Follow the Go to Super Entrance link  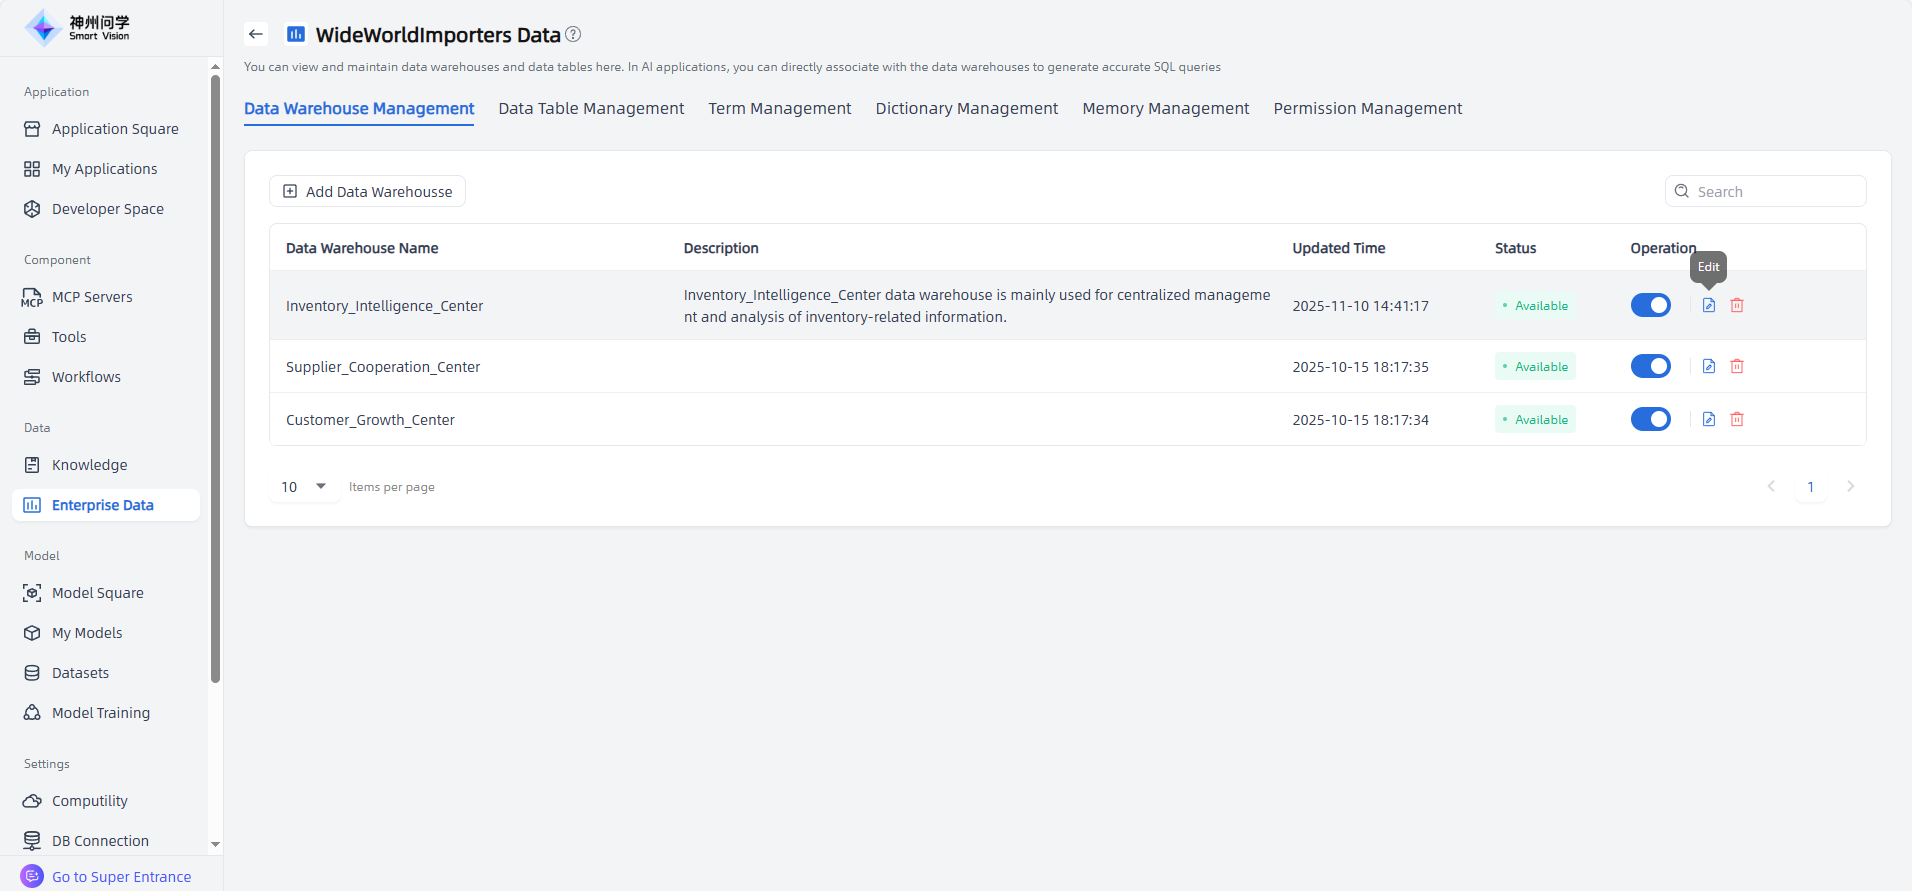(x=121, y=877)
